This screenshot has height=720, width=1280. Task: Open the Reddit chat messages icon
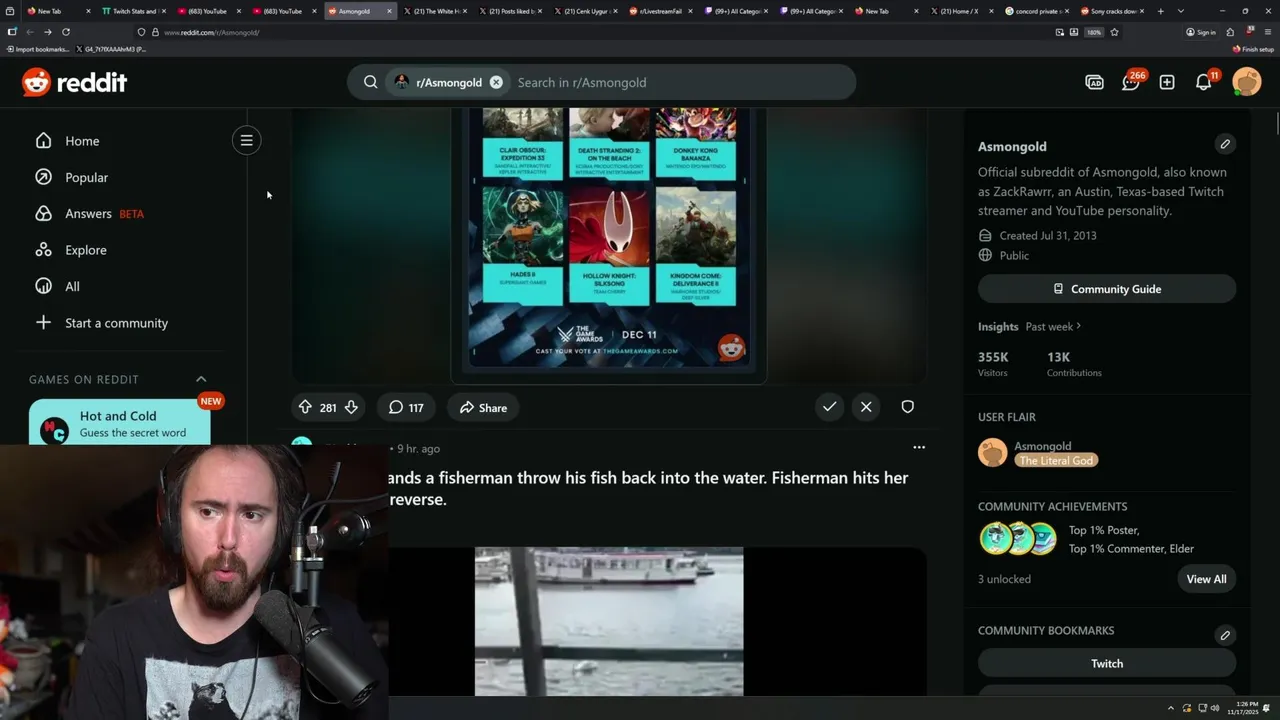click(x=1131, y=82)
